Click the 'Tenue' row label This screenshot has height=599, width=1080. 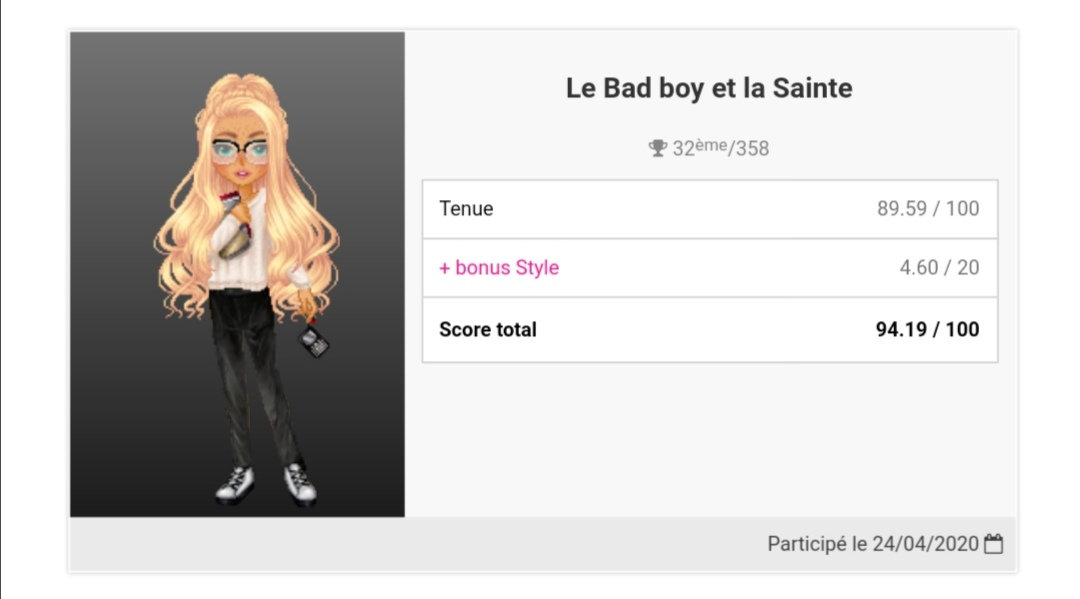point(466,209)
